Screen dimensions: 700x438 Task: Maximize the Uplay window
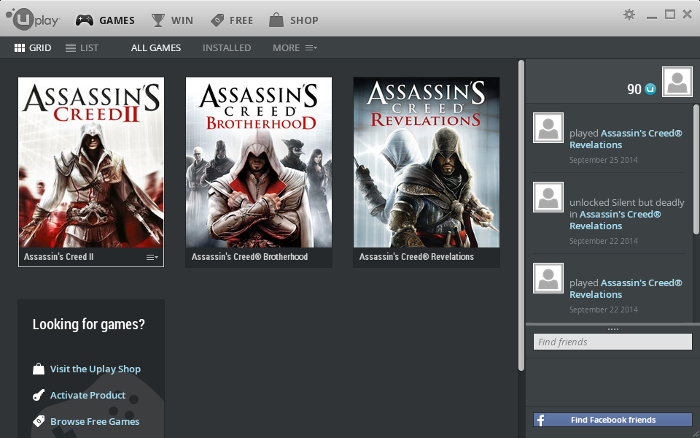pos(670,15)
